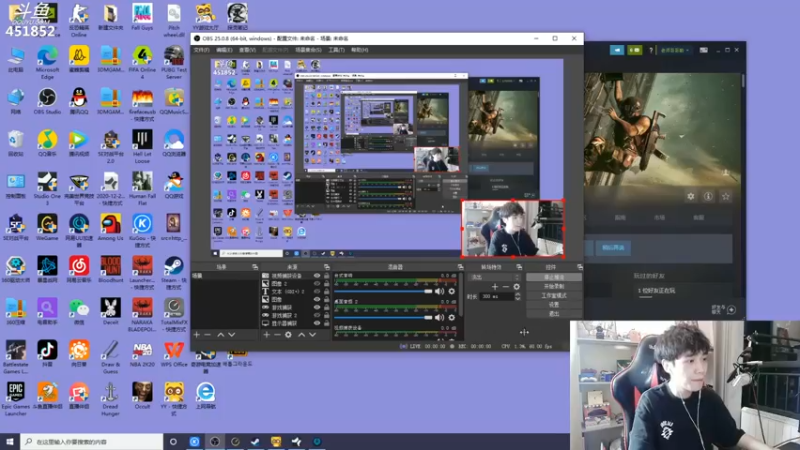Image resolution: width=800 pixels, height=450 pixels.
Task: Pop out the audio Mixer dock
Action: (460, 267)
